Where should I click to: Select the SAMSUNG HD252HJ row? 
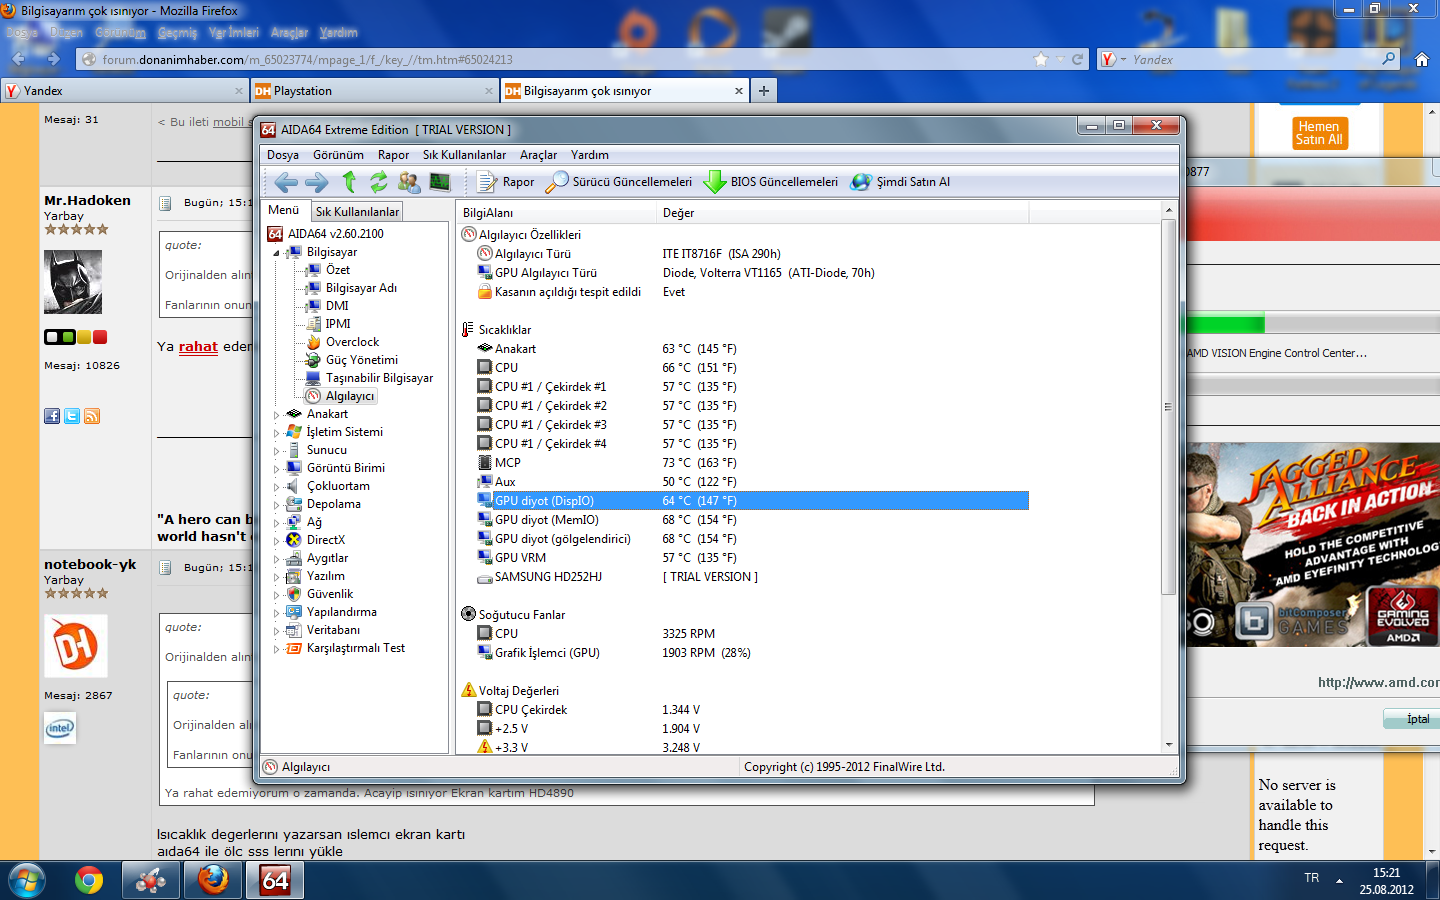click(x=744, y=577)
